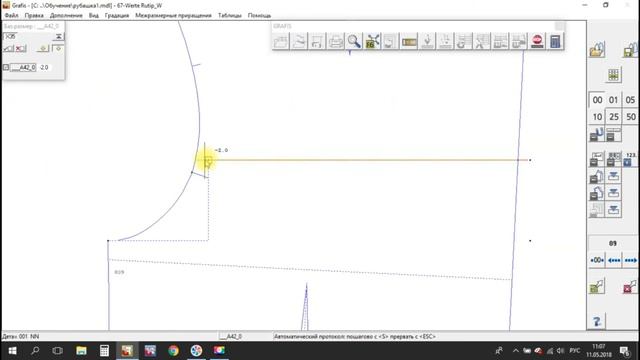Image resolution: width=640 pixels, height=360 pixels.
Task: Select the __A42_0 size field
Action: 23,67
